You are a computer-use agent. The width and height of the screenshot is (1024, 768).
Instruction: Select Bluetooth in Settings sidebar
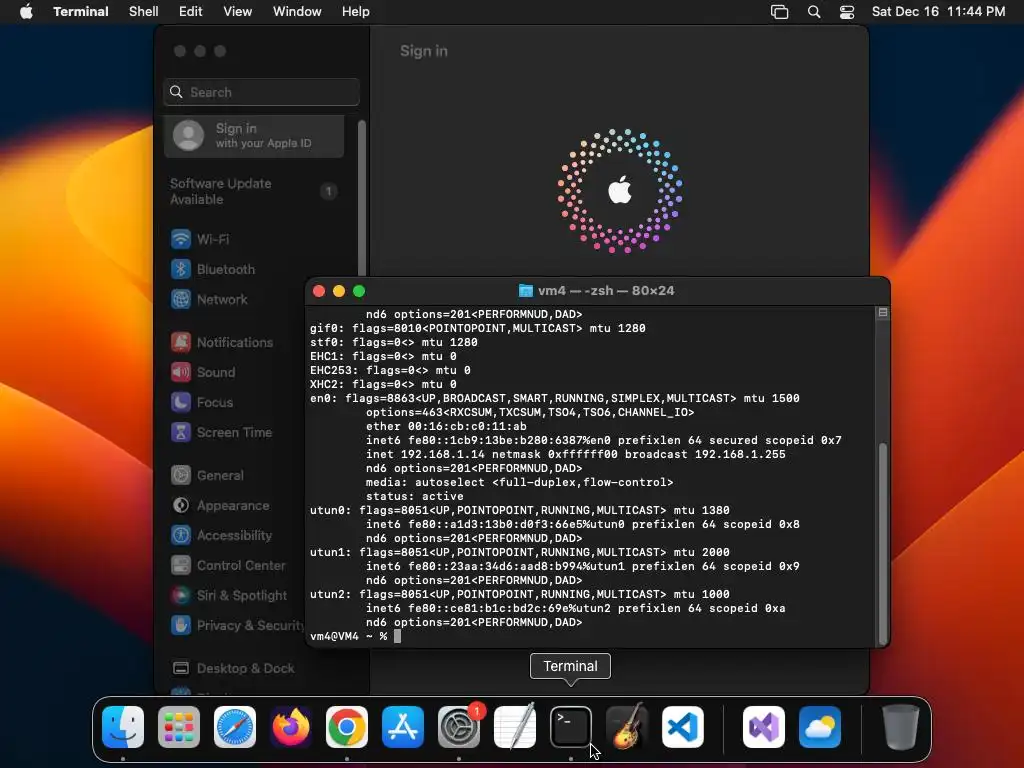pyautogui.click(x=255, y=269)
